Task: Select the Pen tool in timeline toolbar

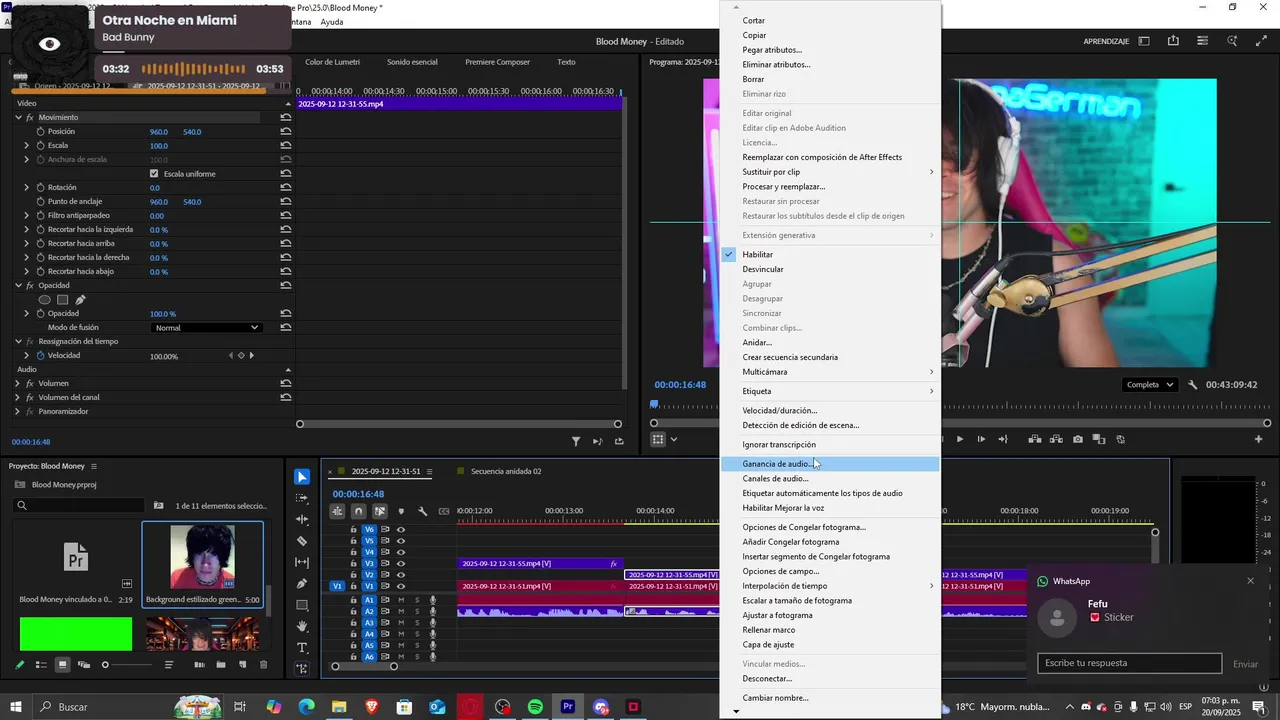Action: [302, 584]
